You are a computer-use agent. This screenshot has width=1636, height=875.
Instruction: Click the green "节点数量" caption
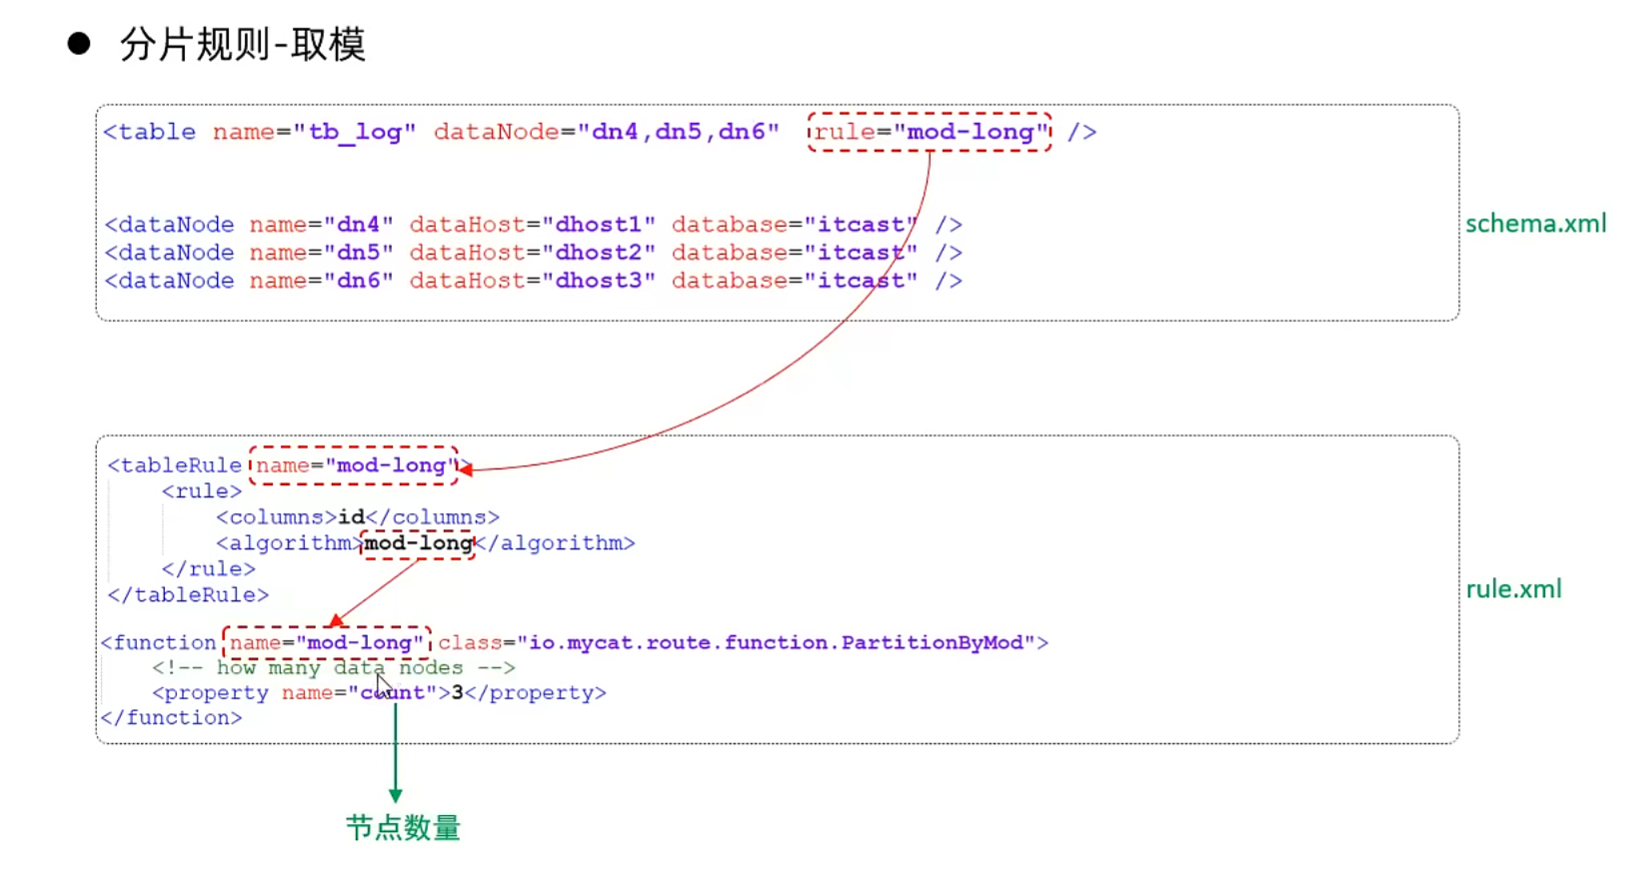point(403,827)
